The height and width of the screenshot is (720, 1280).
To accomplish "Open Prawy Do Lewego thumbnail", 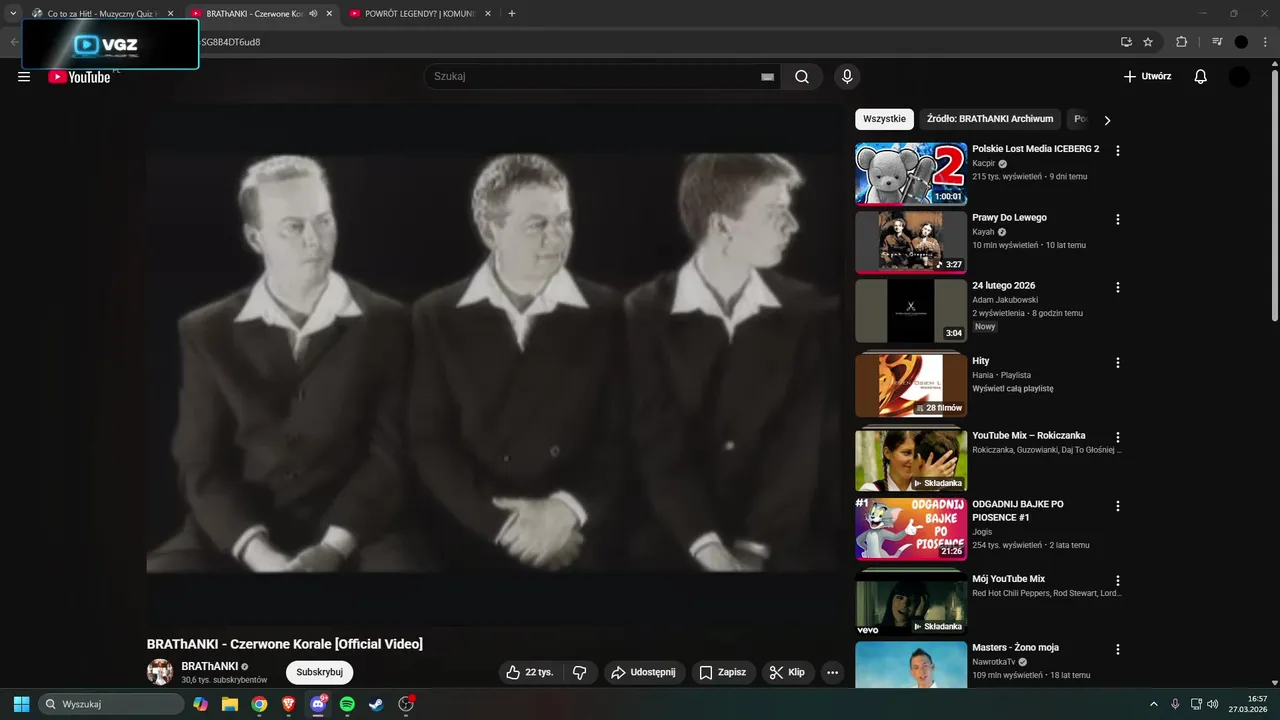I will click(911, 242).
